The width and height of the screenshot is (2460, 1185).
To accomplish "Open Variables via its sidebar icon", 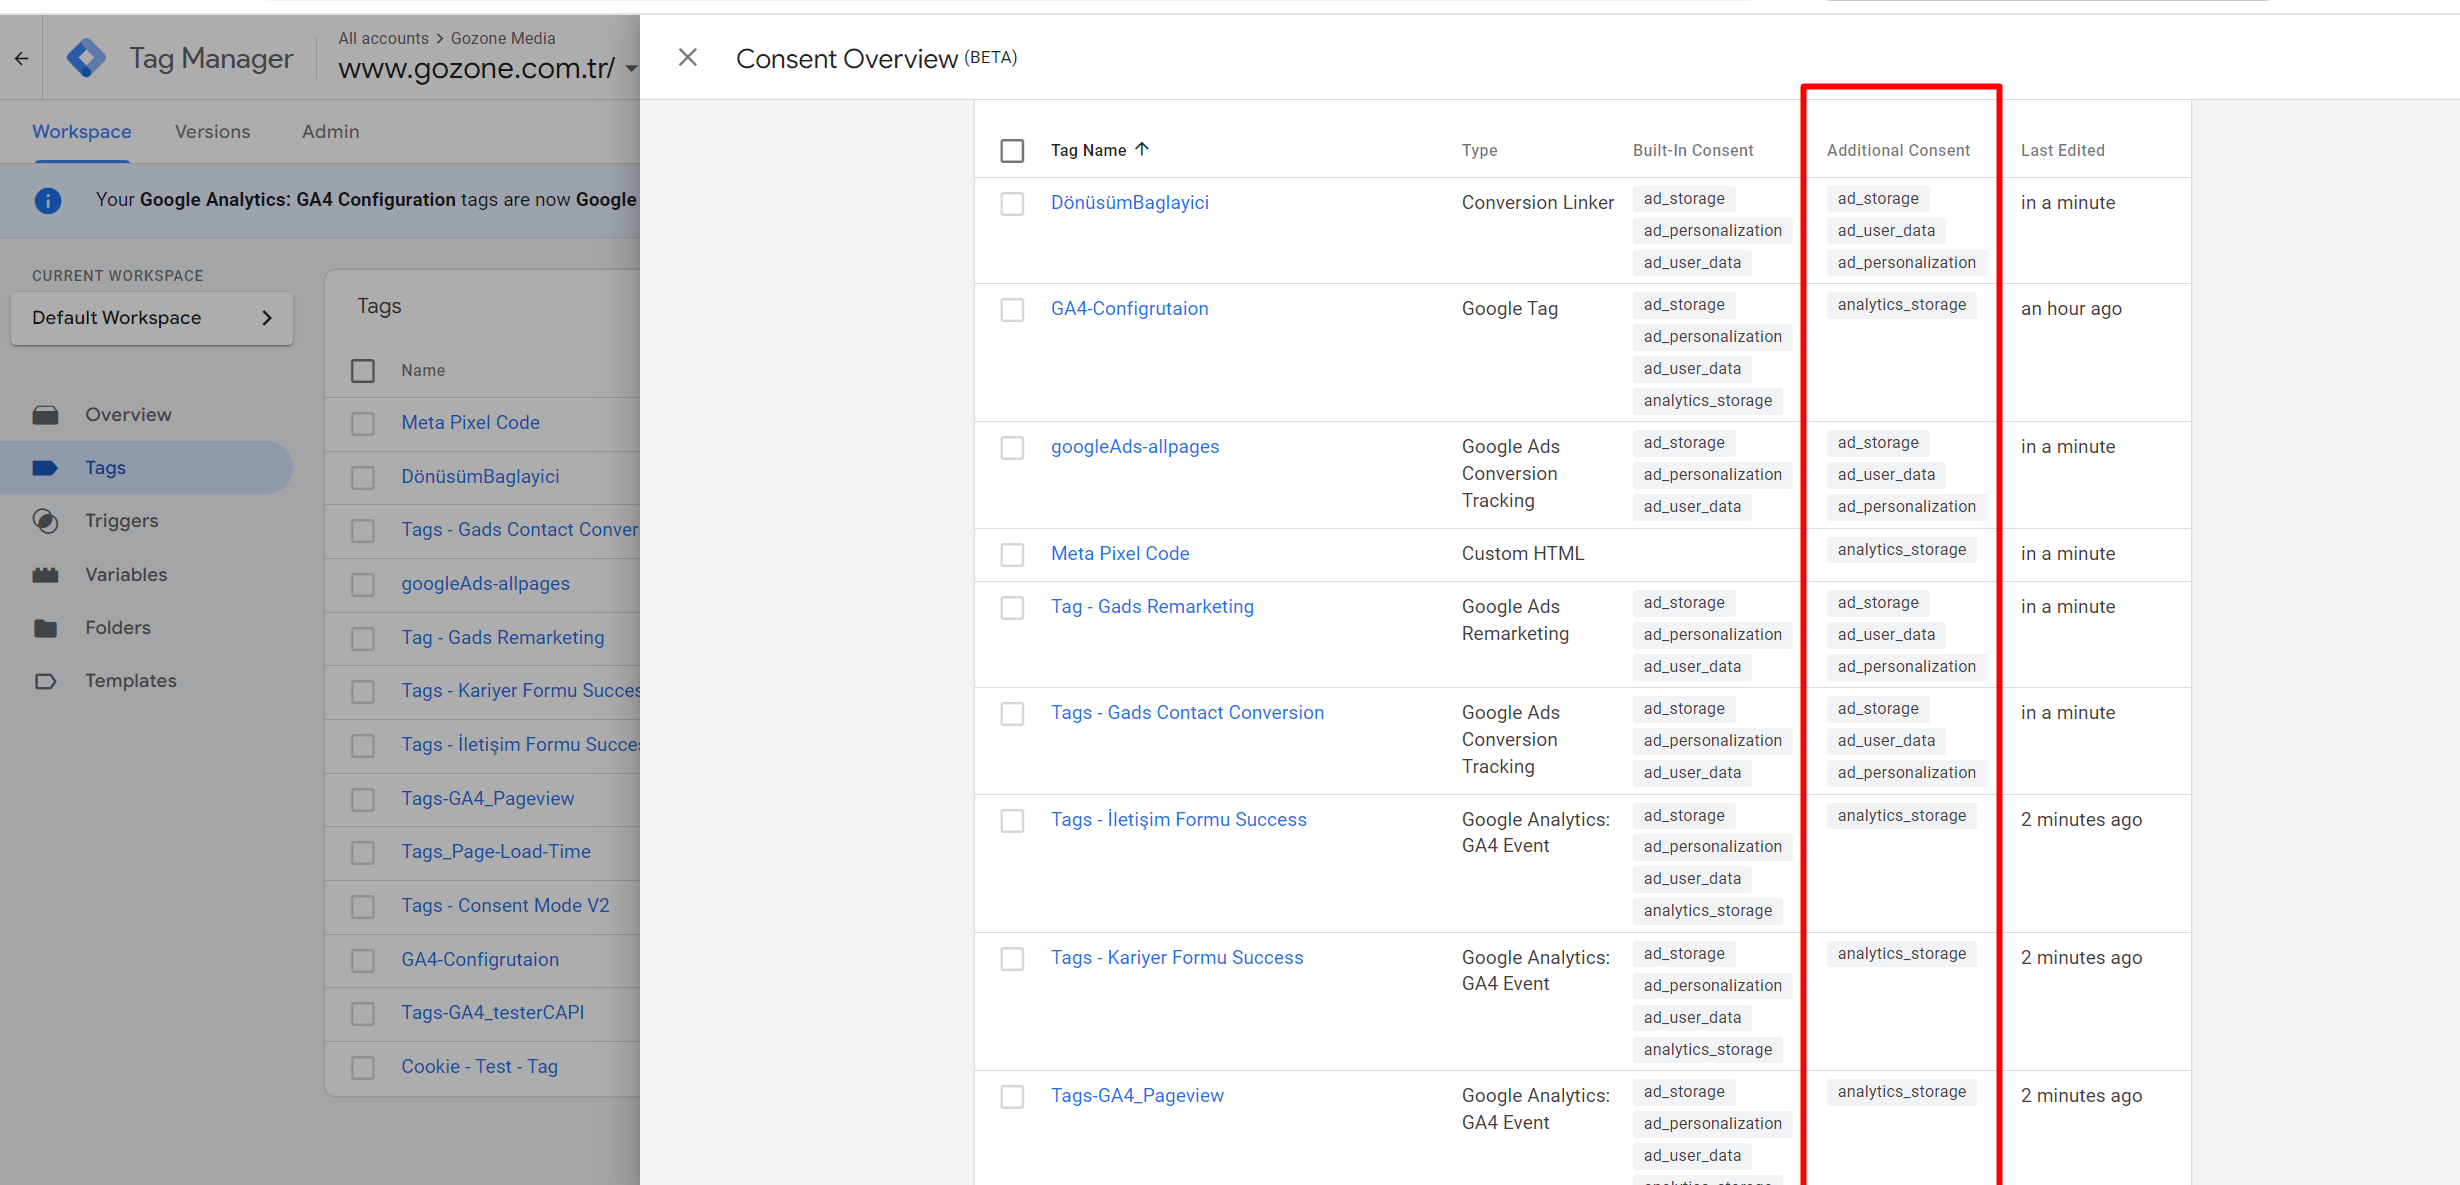I will pos(46,575).
